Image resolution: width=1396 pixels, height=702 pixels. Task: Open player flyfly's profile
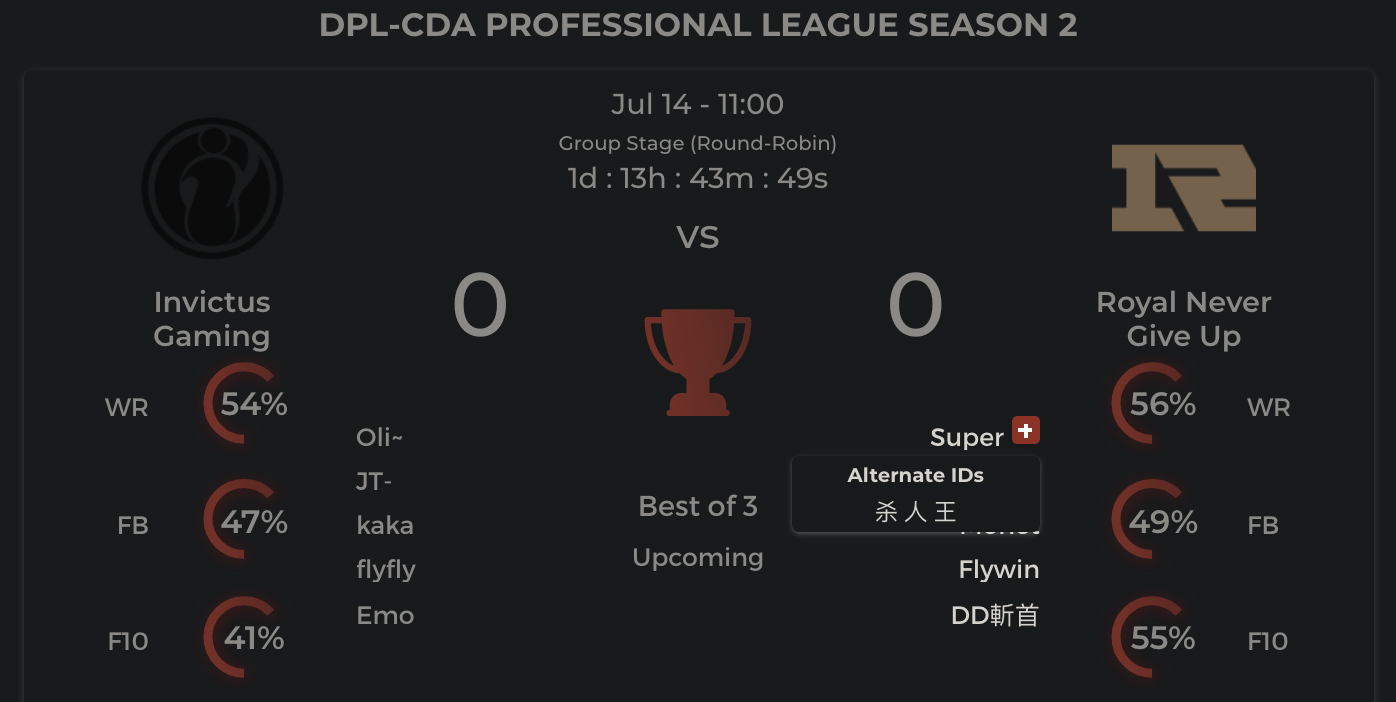[x=386, y=570]
